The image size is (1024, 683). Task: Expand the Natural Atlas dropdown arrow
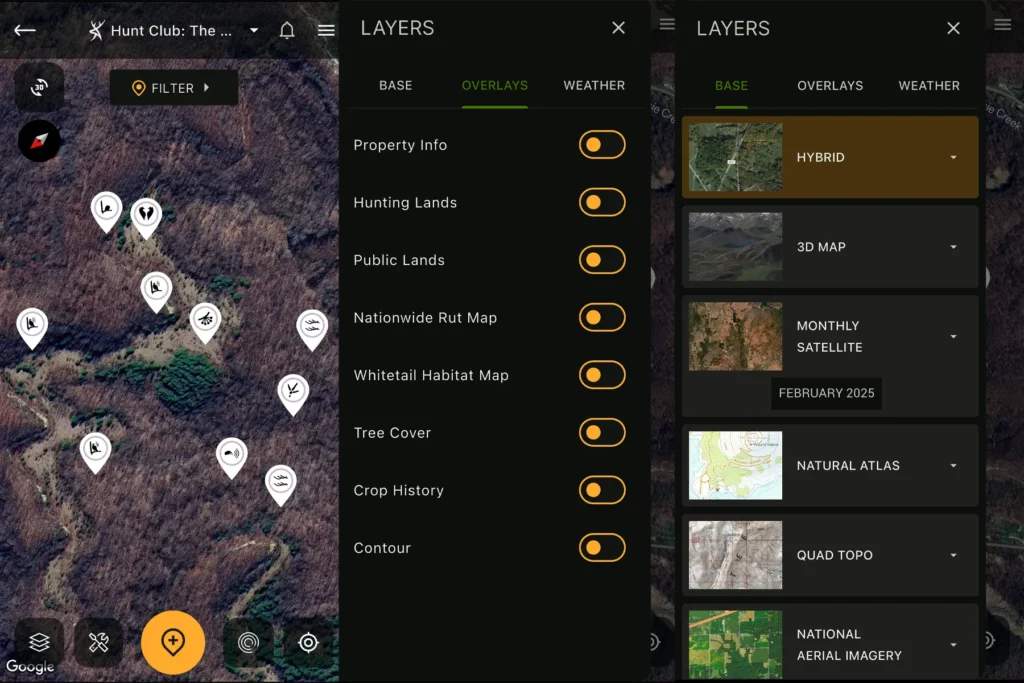(953, 466)
